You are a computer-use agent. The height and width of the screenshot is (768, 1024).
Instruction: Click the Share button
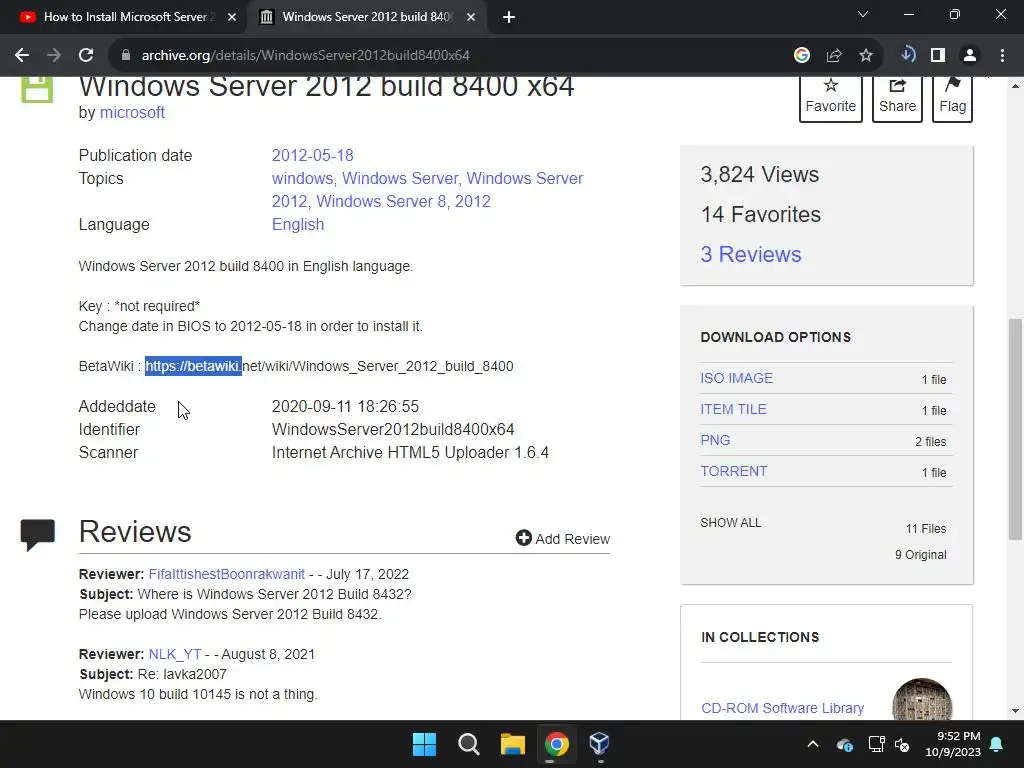pyautogui.click(x=897, y=98)
